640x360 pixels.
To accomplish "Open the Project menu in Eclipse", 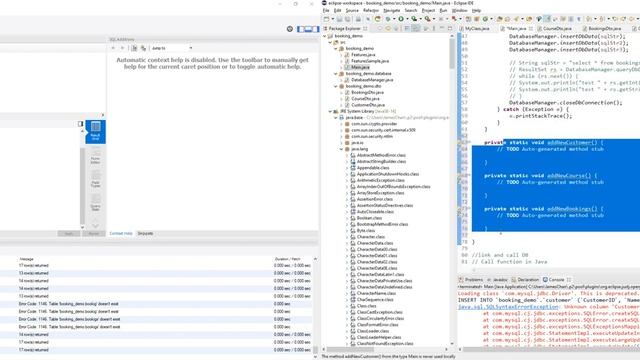I will pos(428,11).
